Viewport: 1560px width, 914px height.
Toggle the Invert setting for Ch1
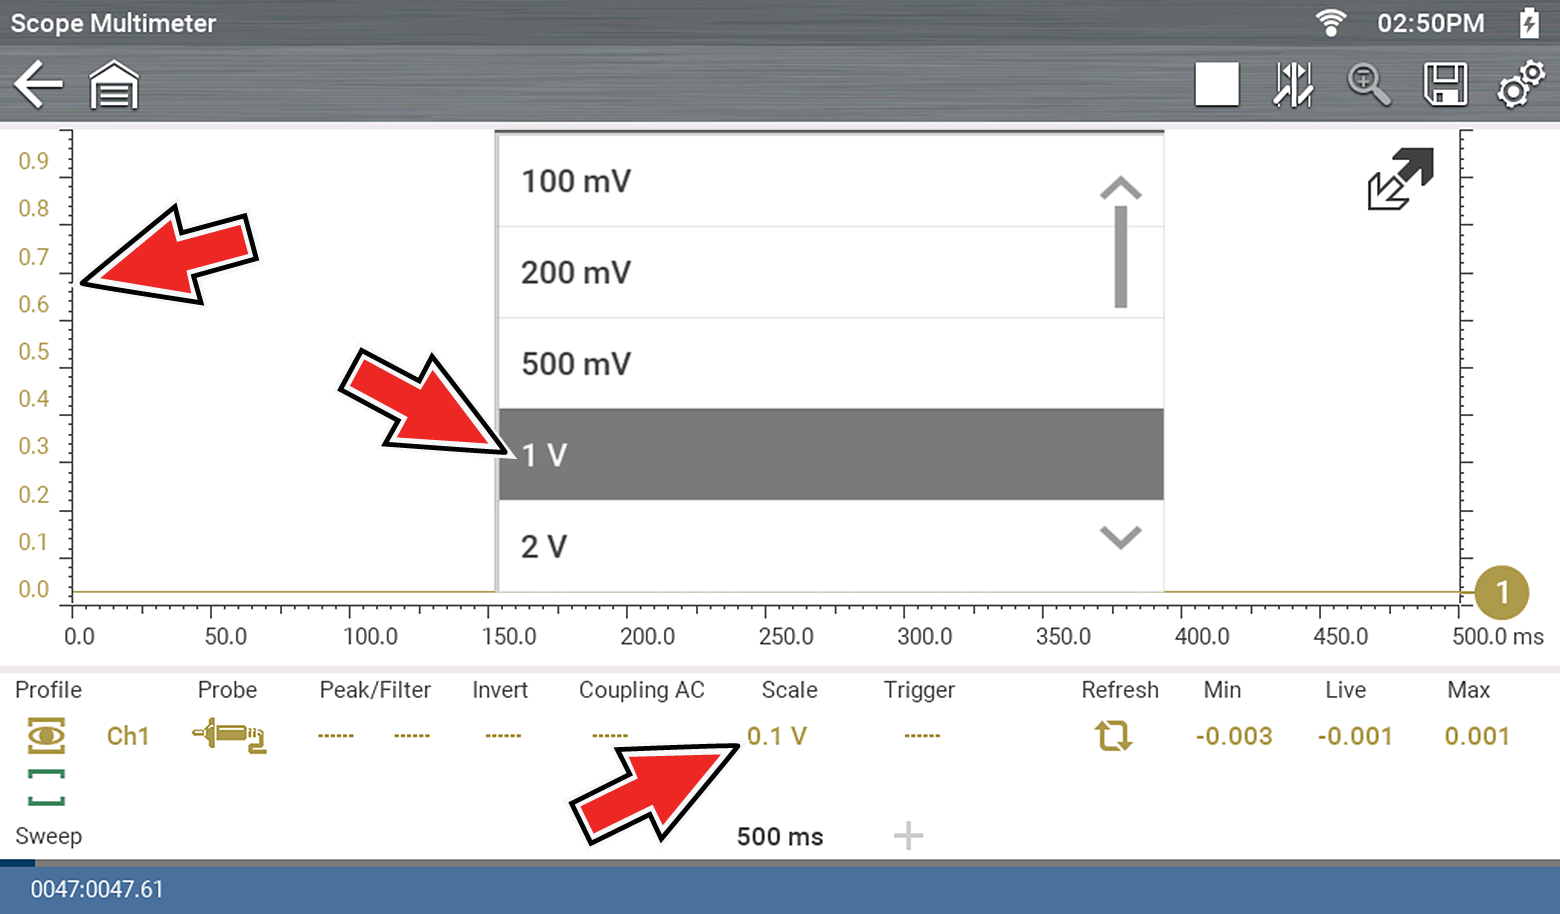click(502, 736)
